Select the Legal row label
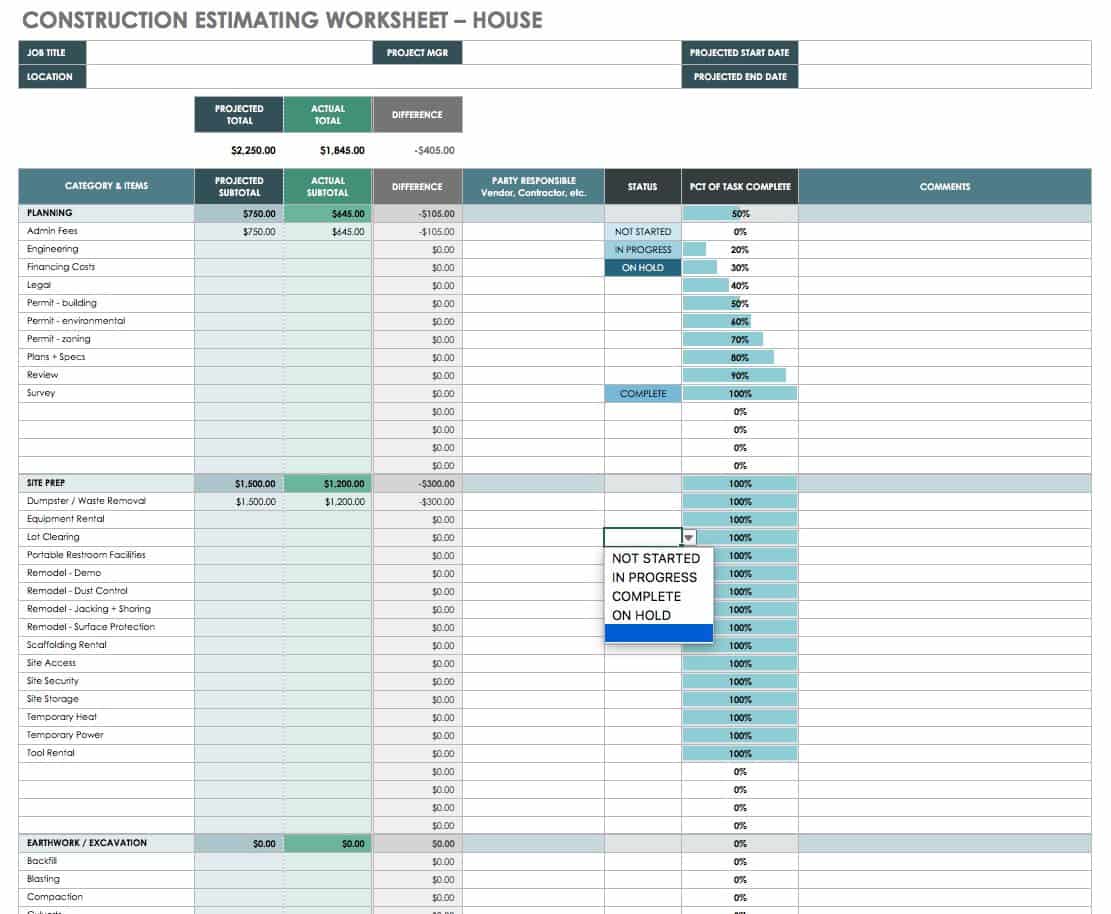Image resolution: width=1111 pixels, height=914 pixels. tap(38, 285)
